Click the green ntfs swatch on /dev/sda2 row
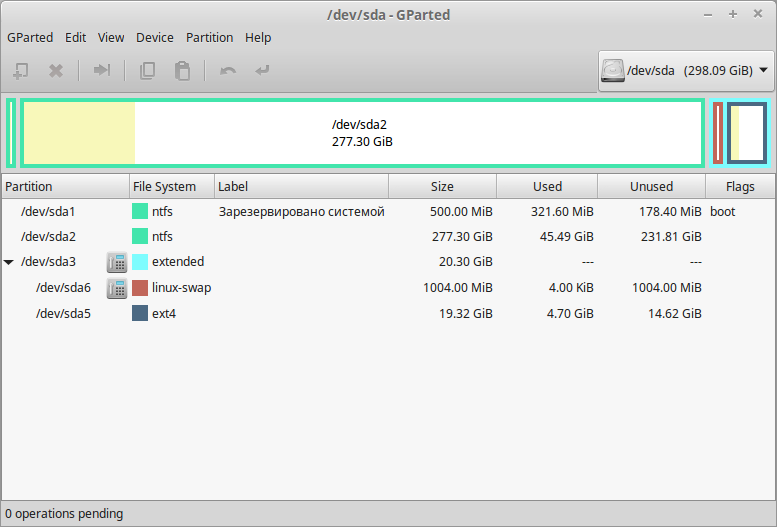The image size is (777, 527). pyautogui.click(x=140, y=236)
